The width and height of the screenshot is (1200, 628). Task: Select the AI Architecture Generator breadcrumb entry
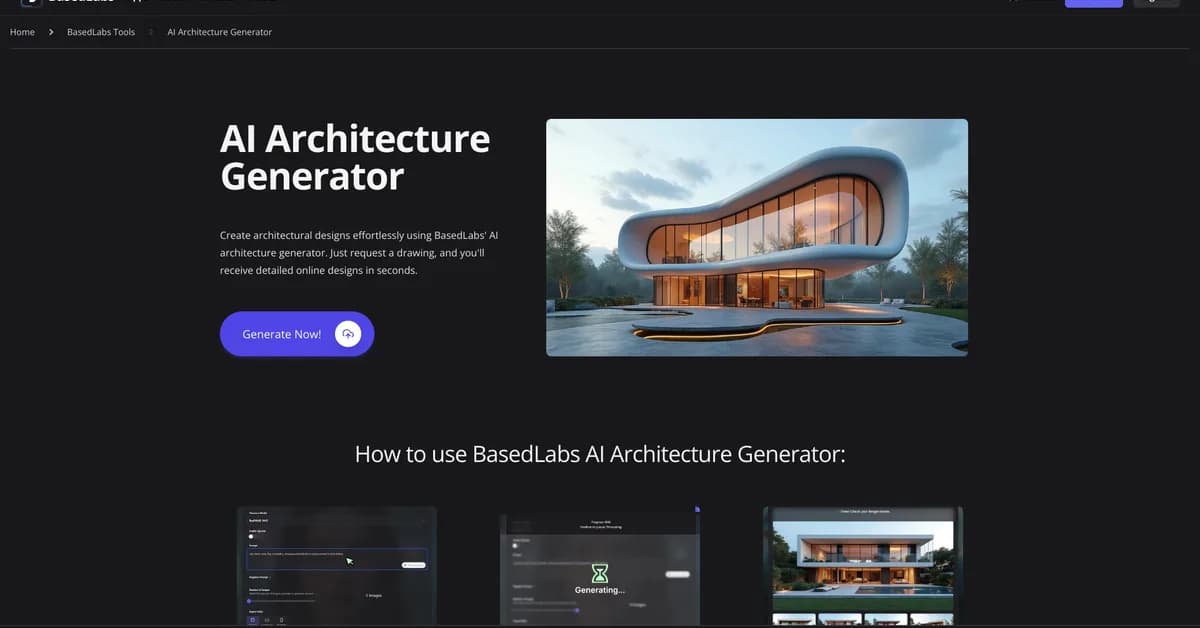(x=220, y=31)
